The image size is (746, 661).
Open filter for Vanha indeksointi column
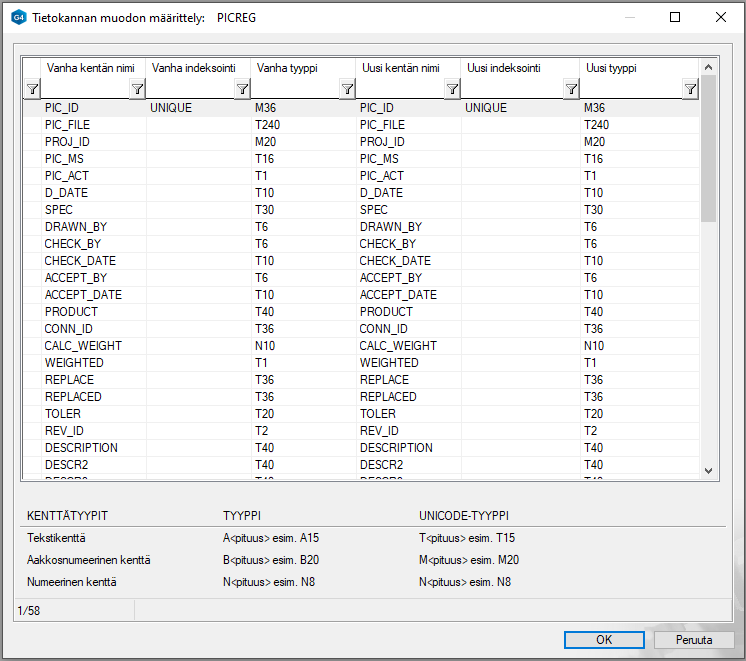tap(242, 90)
